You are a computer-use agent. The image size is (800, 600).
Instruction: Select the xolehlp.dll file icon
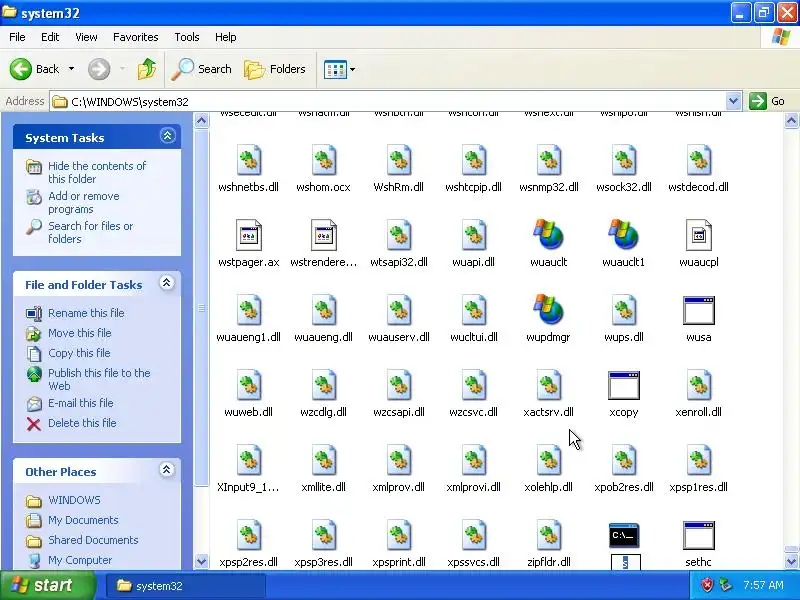click(x=548, y=460)
